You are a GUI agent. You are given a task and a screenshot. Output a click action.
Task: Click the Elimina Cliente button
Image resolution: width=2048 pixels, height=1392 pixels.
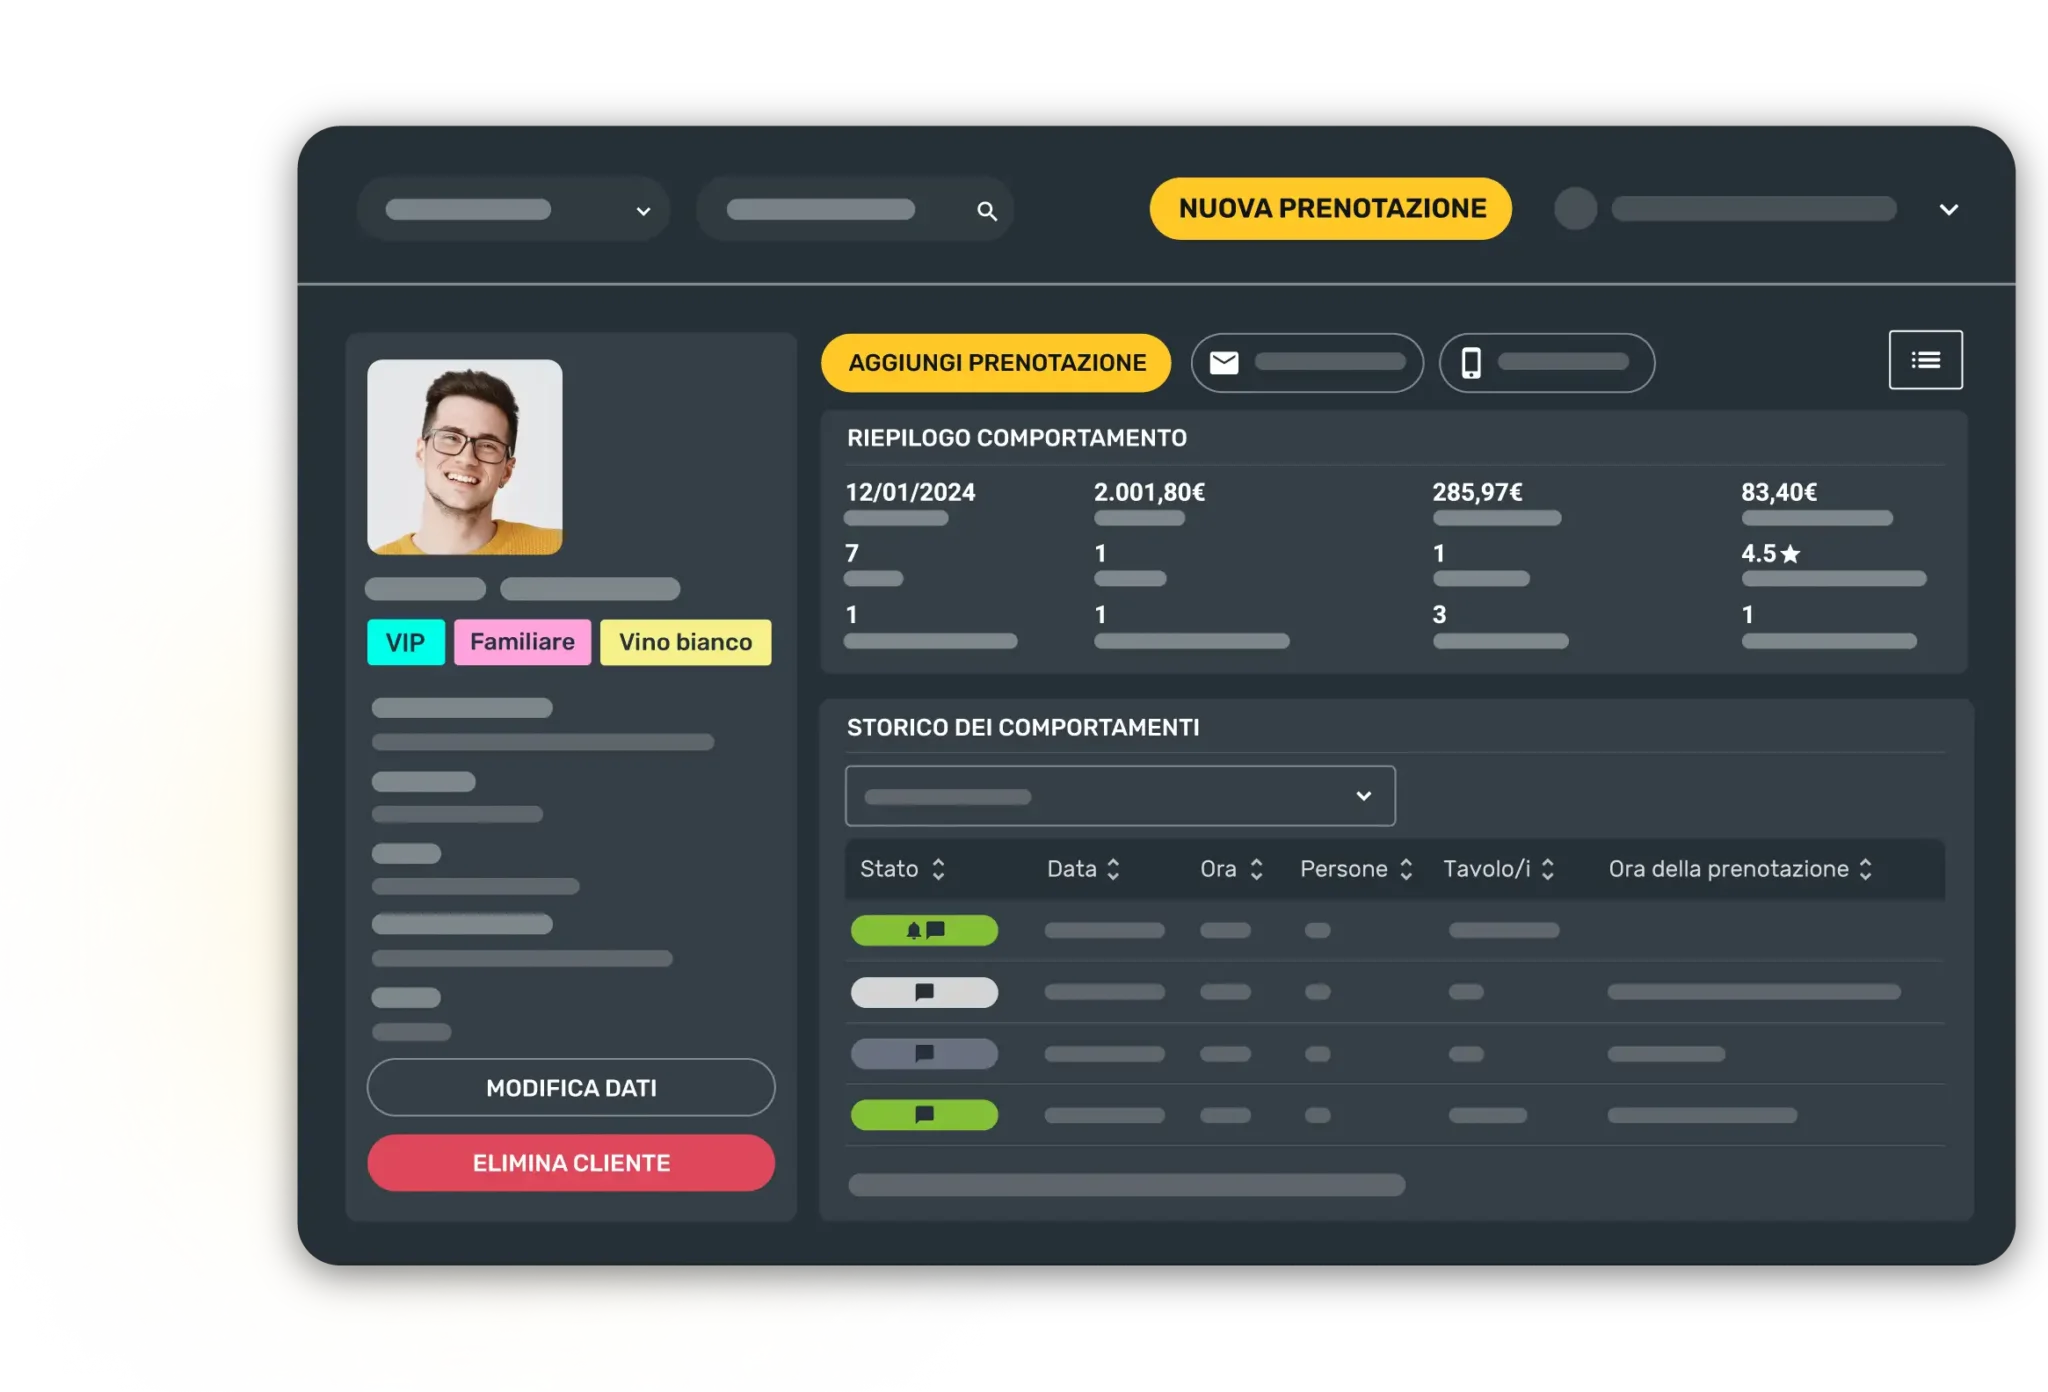[571, 1163]
